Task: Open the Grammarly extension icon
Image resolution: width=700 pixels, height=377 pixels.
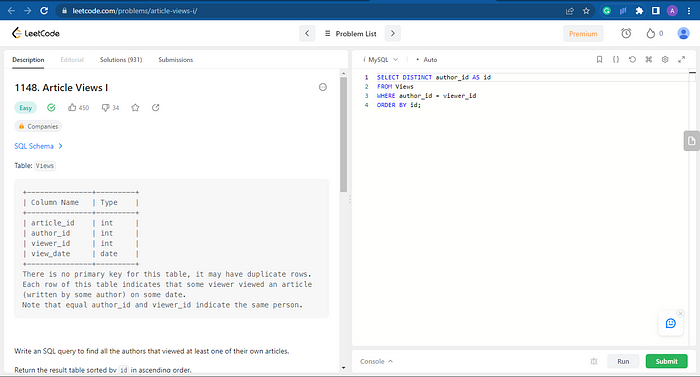Action: coord(606,11)
